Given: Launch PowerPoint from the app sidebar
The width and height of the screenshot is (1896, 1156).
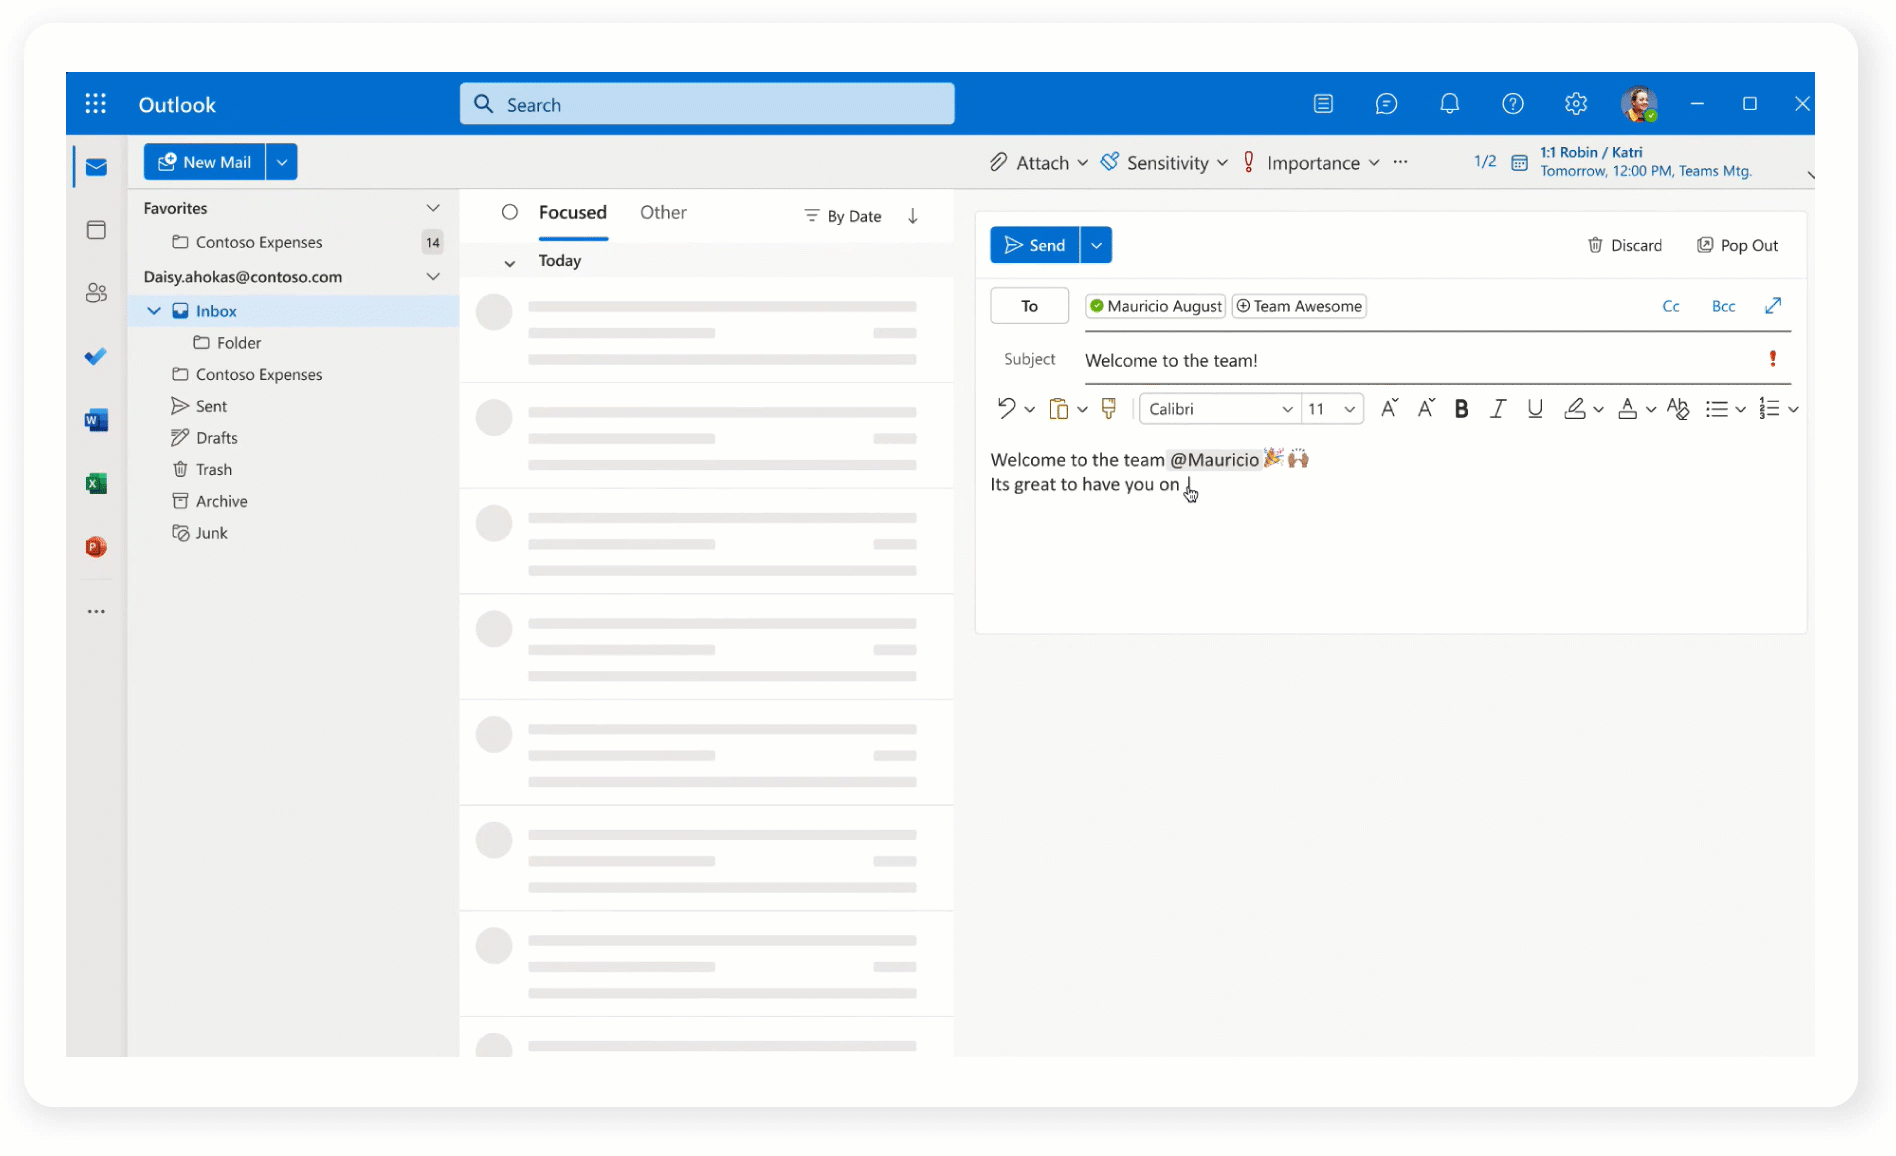Looking at the screenshot, I should [x=96, y=547].
